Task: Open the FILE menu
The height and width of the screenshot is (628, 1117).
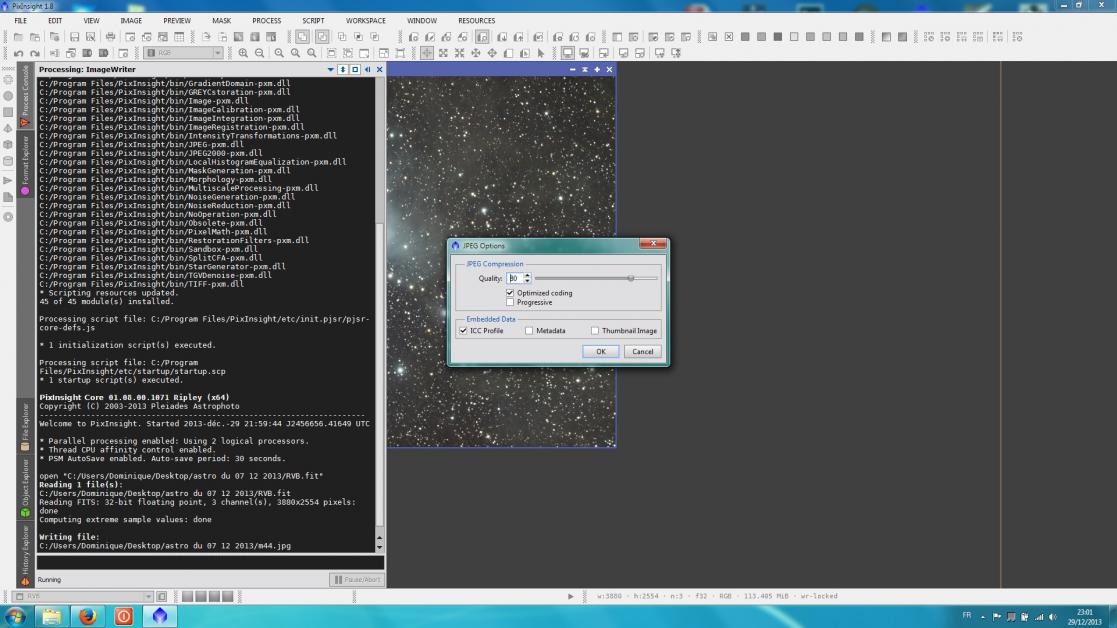Action: click(21, 21)
